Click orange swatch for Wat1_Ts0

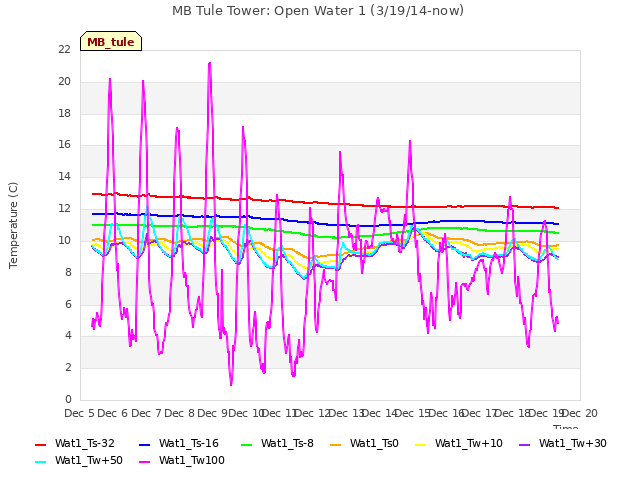pyautogui.click(x=336, y=444)
